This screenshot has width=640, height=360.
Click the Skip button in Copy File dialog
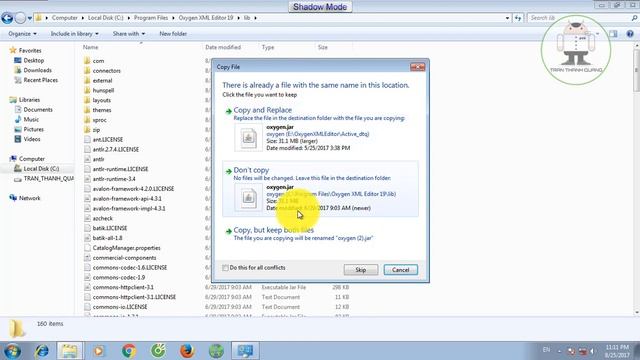coord(360,270)
